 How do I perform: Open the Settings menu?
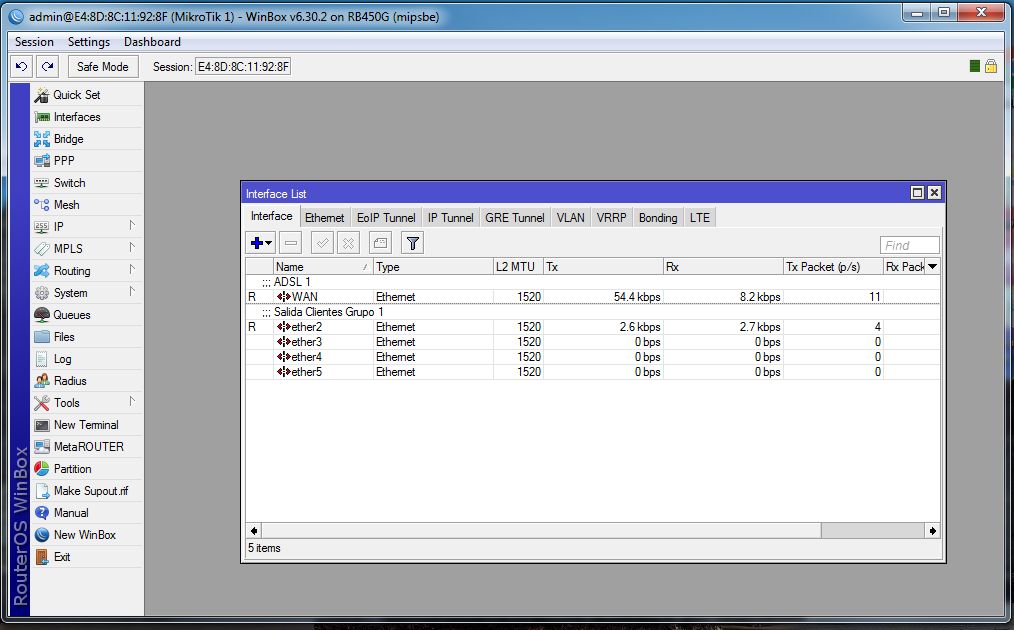pos(89,42)
